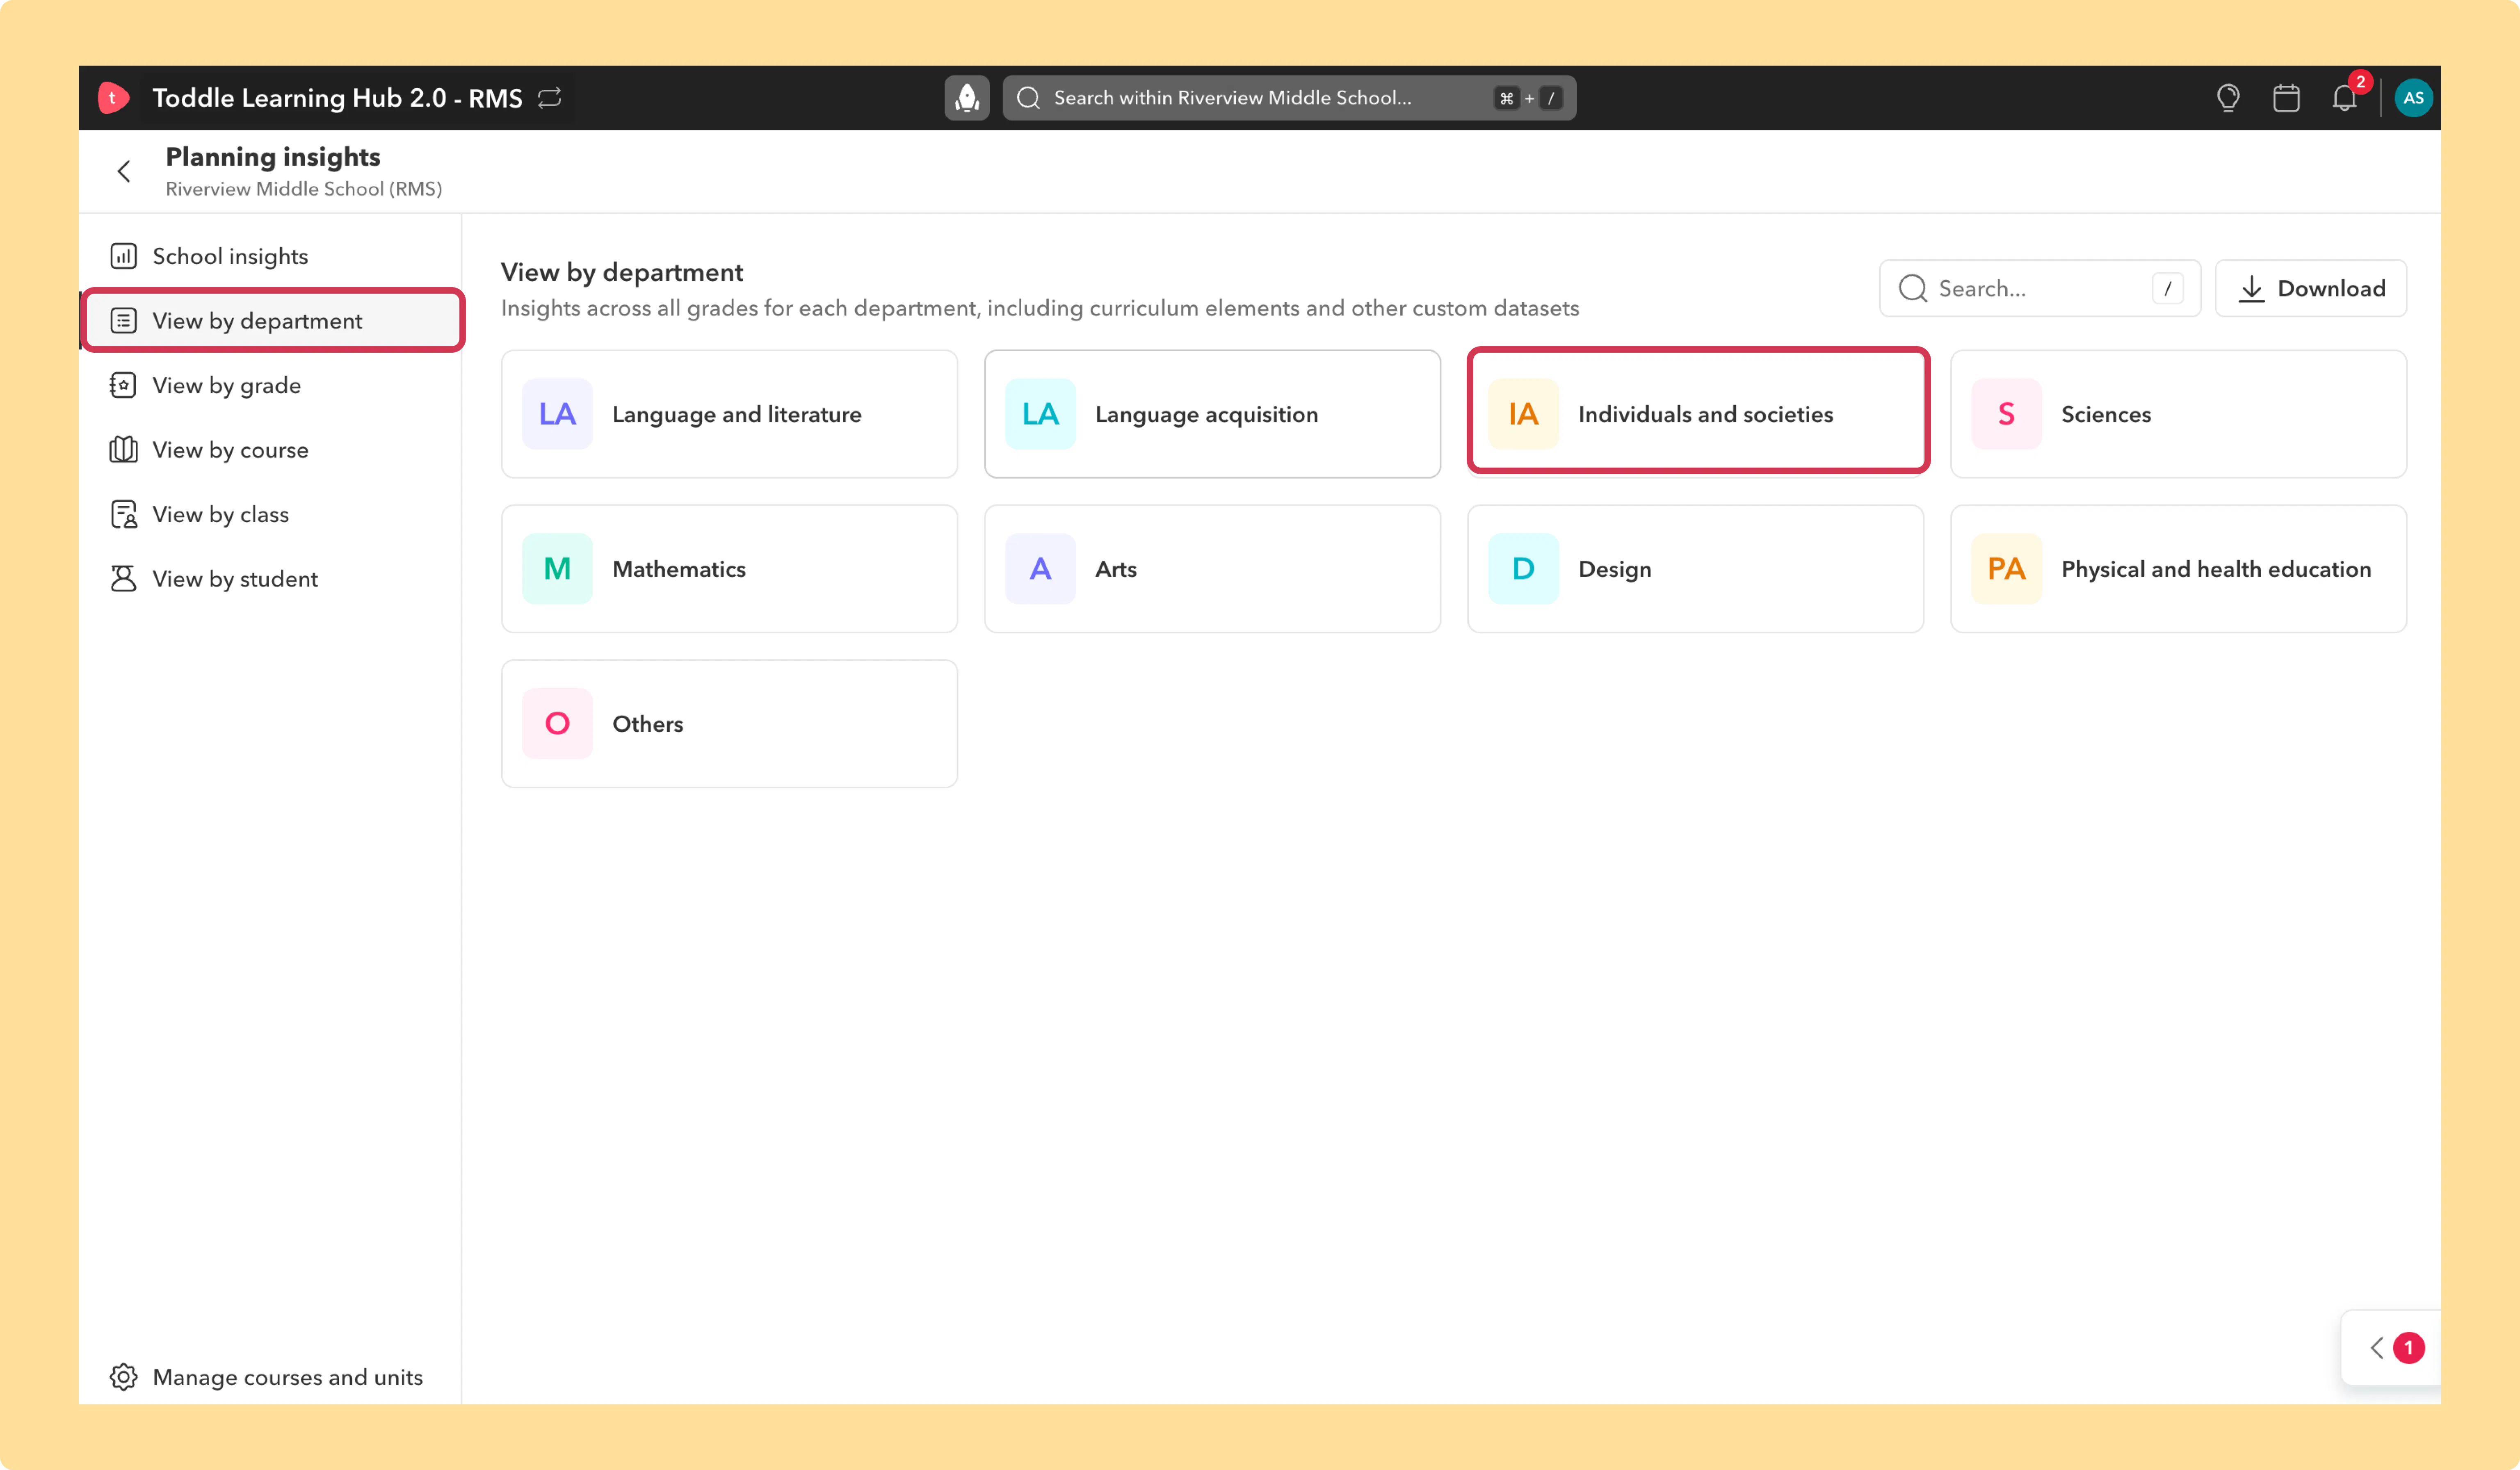Click the View by grade icon
This screenshot has width=2520, height=1470.
pos(123,385)
